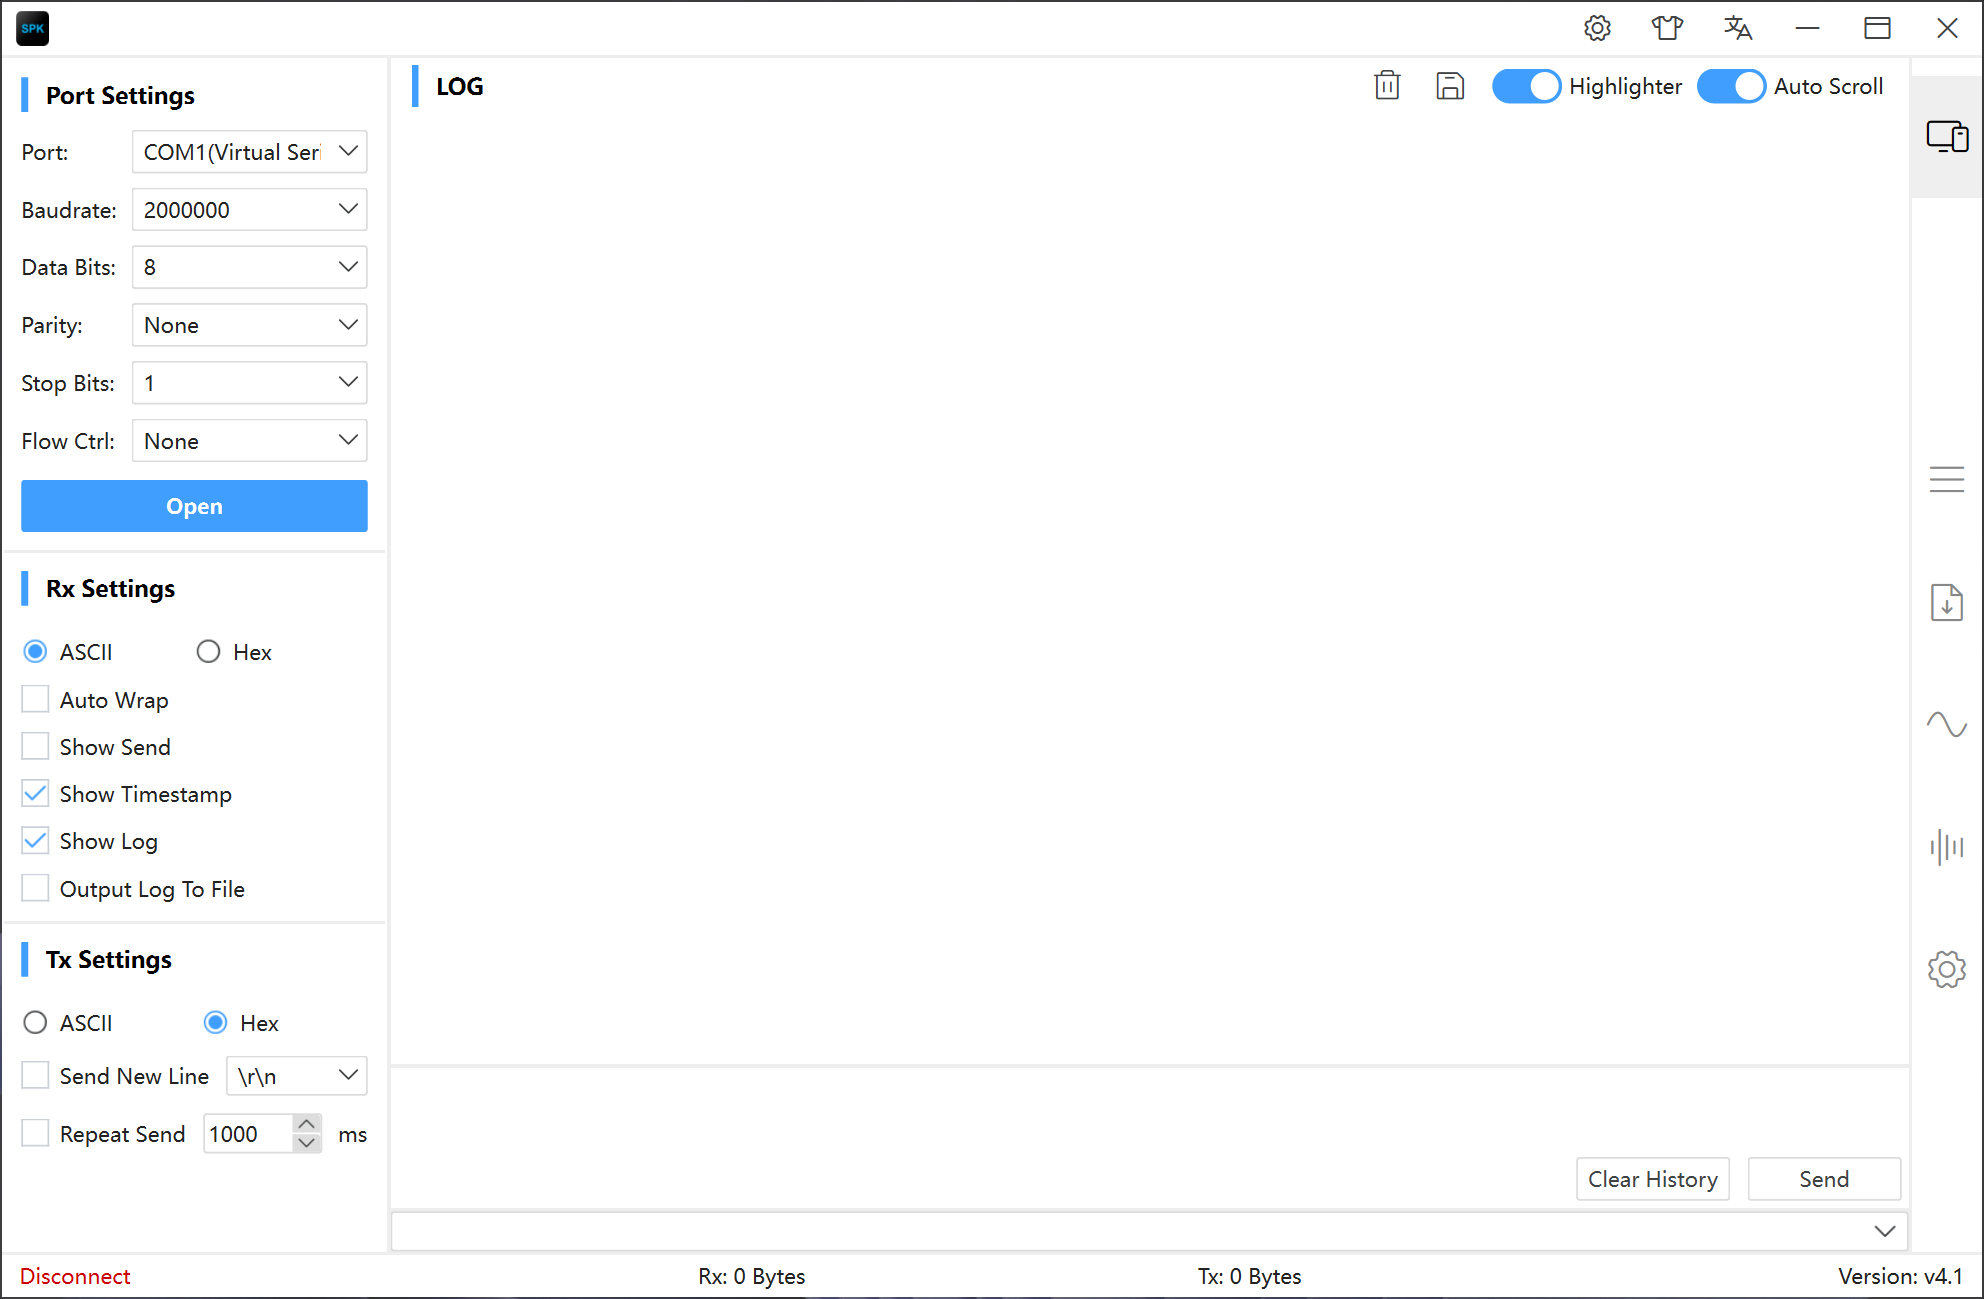Click the SPK app logo
The image size is (1984, 1299).
[x=33, y=28]
